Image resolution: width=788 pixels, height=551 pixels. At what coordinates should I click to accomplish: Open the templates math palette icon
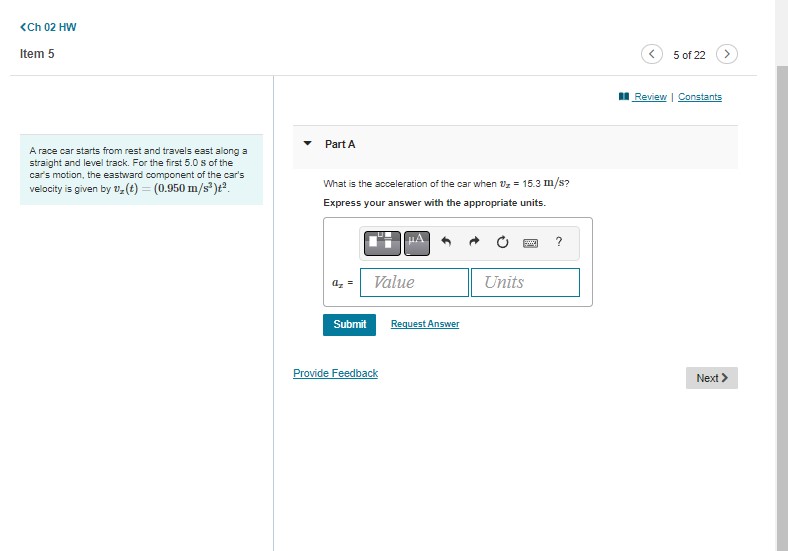382,243
